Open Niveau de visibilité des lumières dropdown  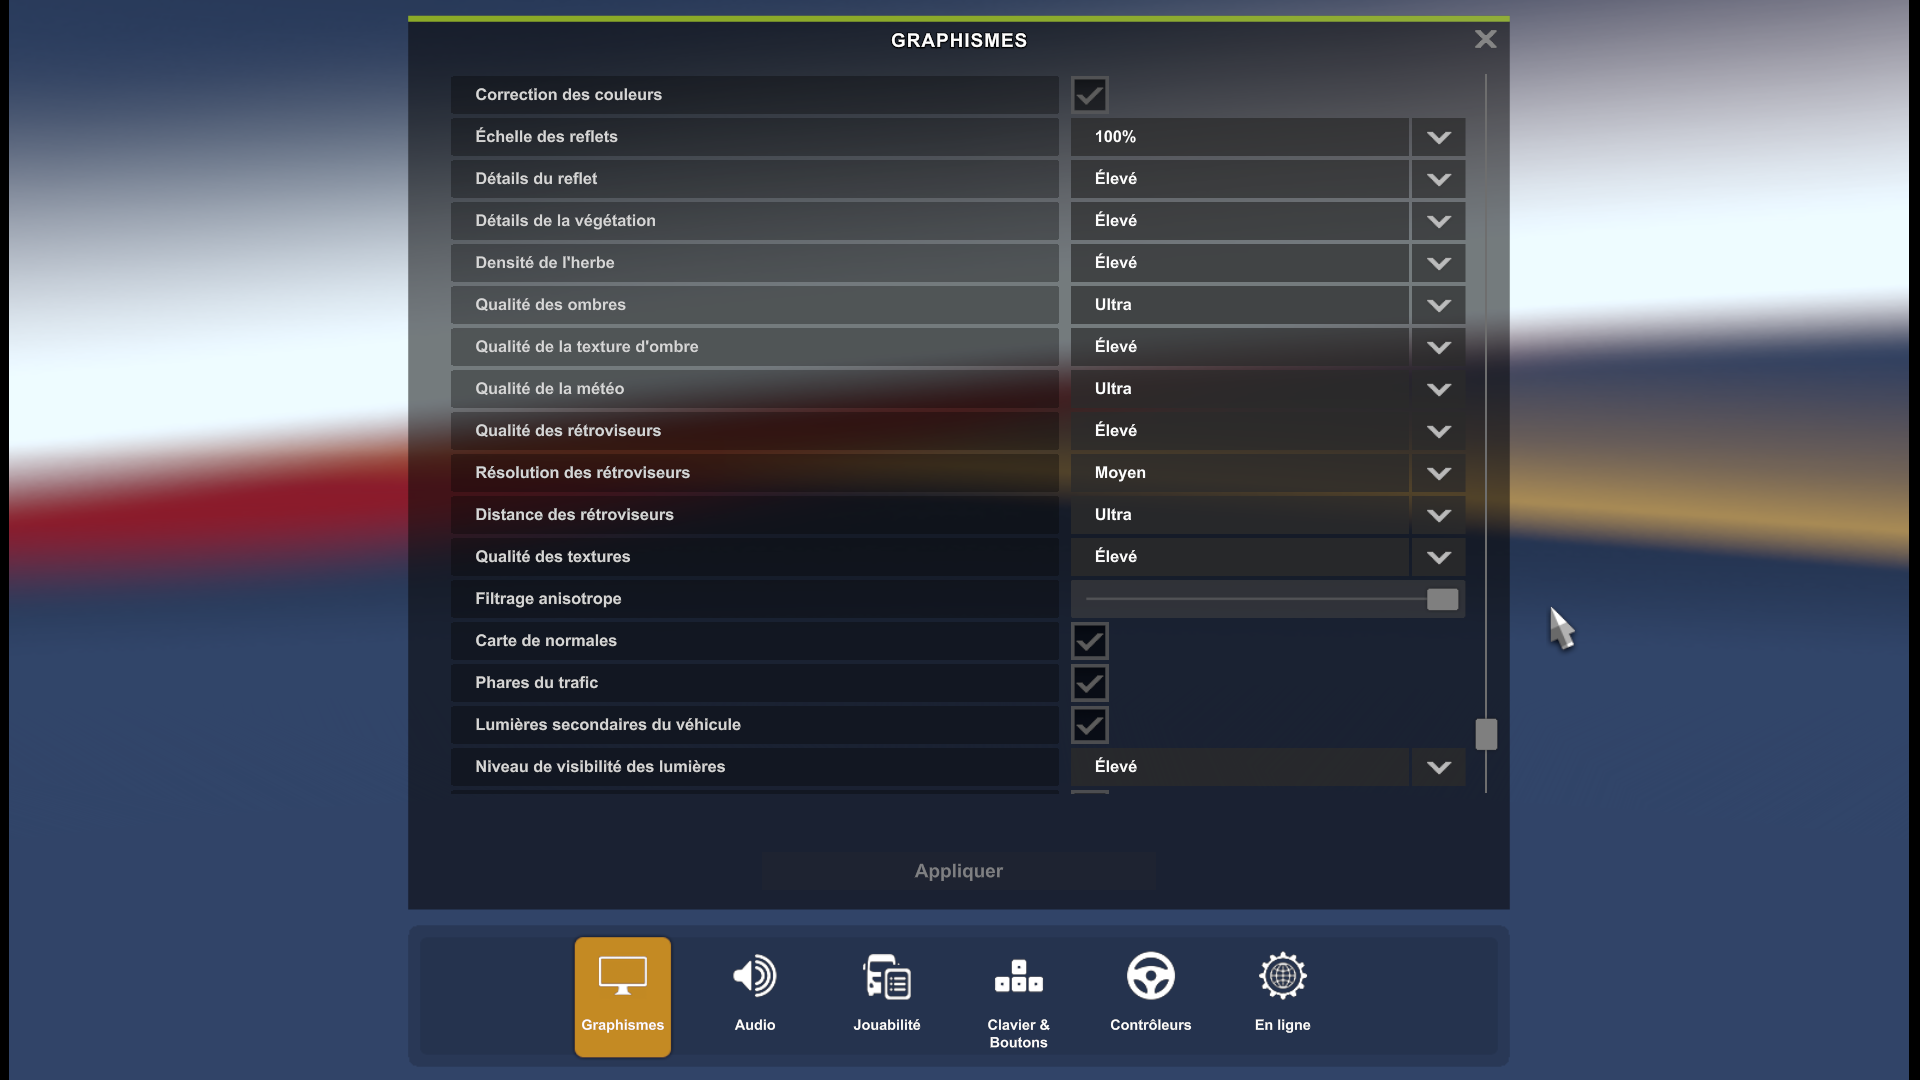(1438, 767)
